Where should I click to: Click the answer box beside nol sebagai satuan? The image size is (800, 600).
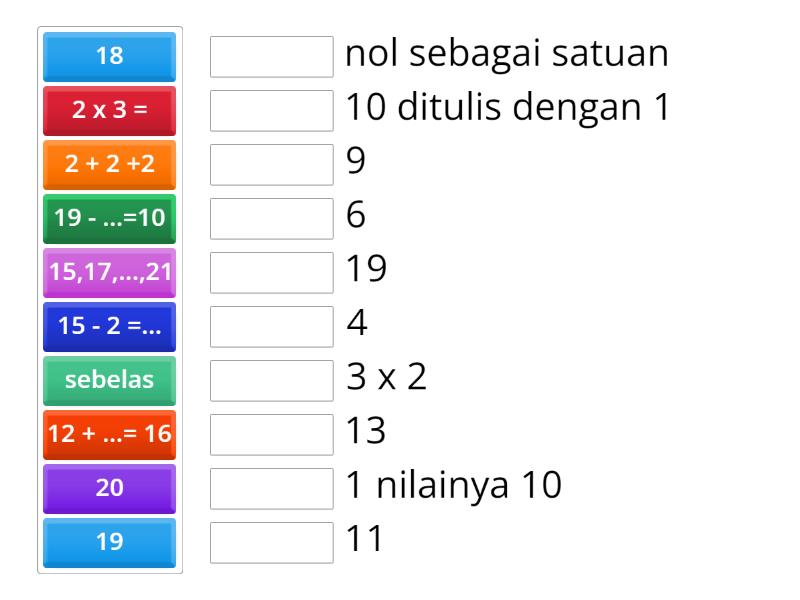tap(271, 57)
